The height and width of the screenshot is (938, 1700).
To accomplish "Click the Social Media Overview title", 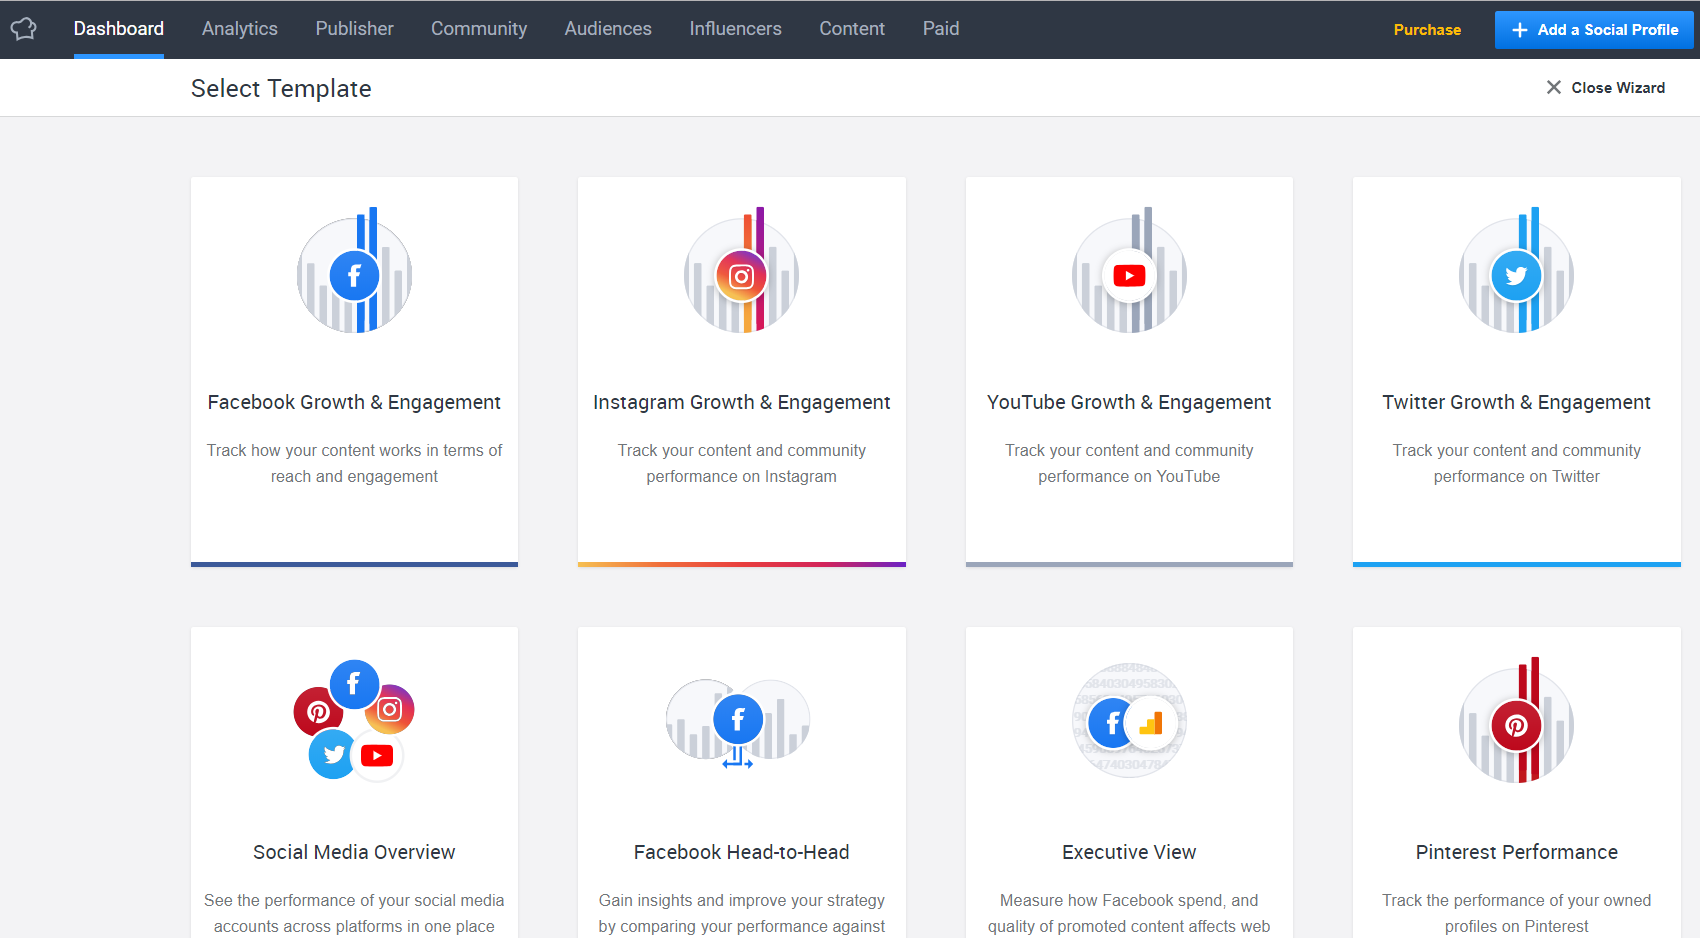I will pyautogui.click(x=354, y=852).
